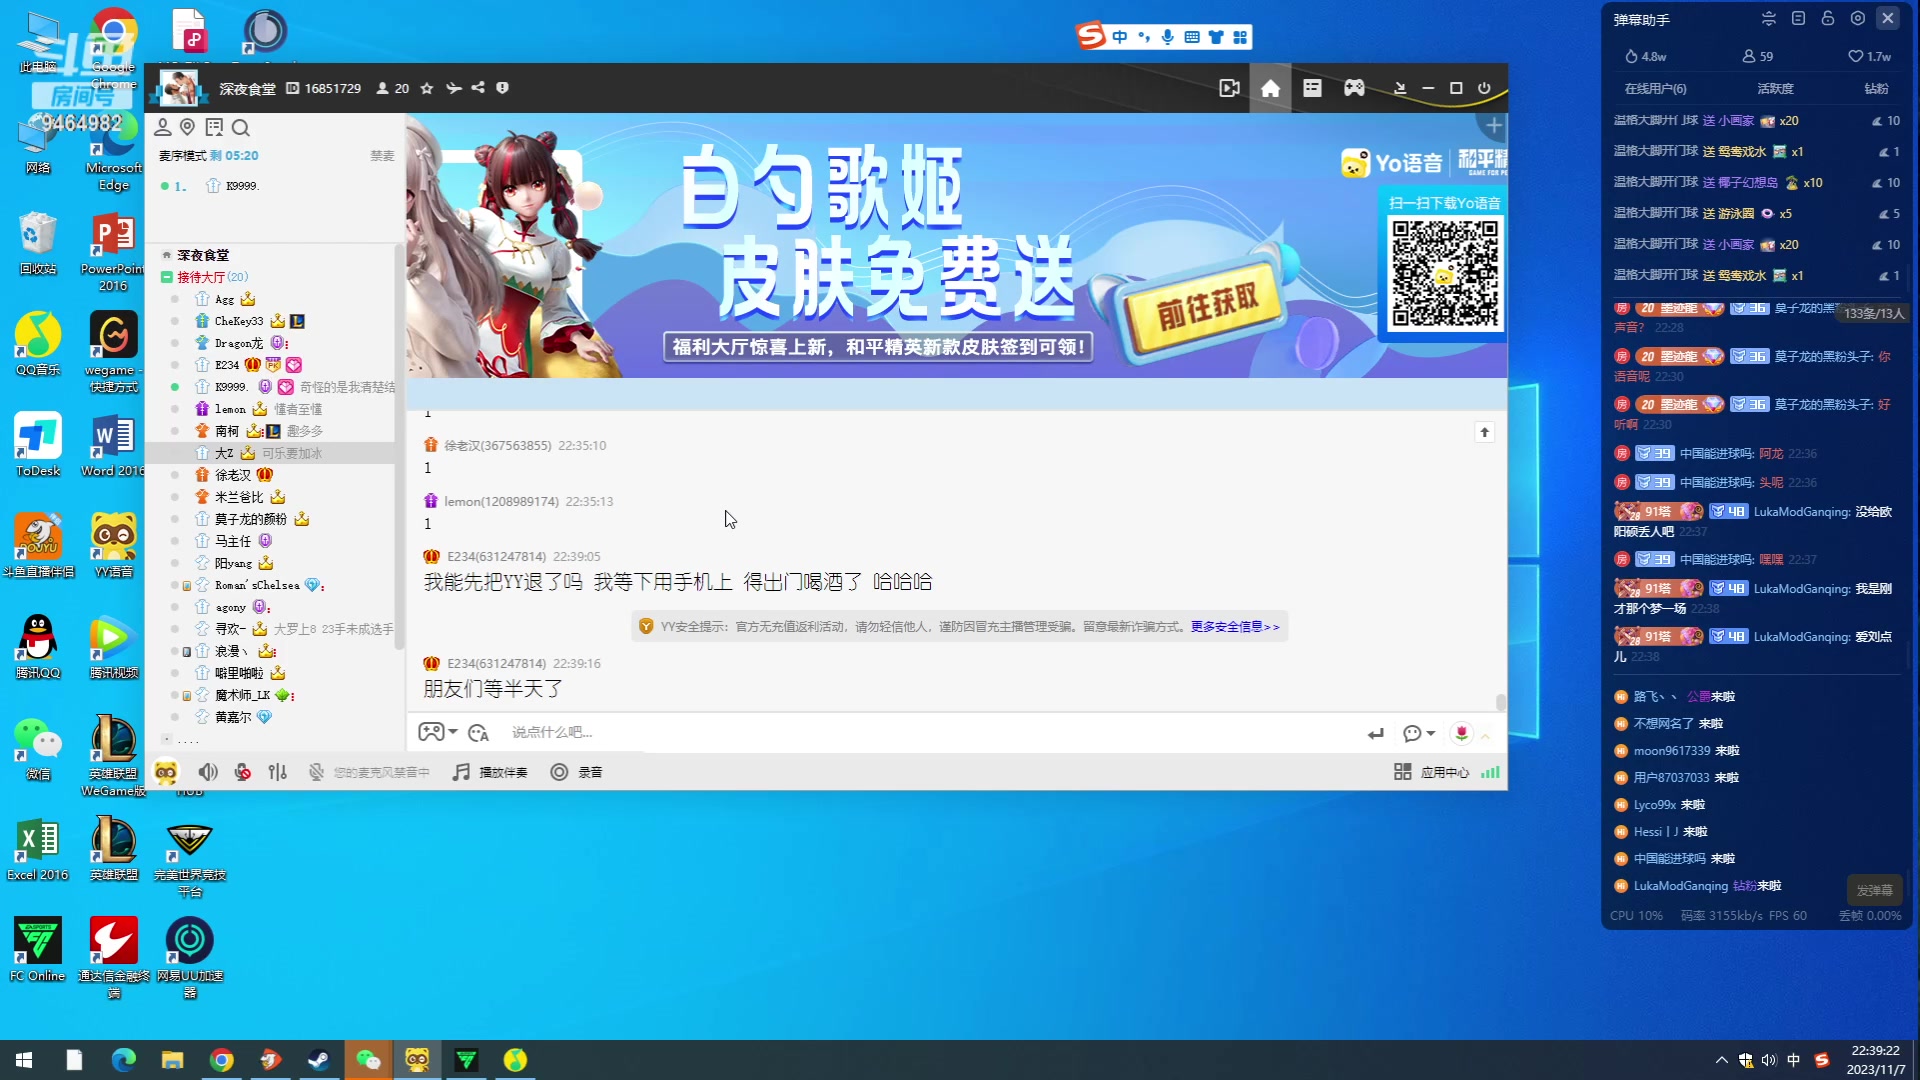1920x1080 pixels.
Task: Toggle Sogou input Chinese/English mode
Action: [x=1119, y=37]
